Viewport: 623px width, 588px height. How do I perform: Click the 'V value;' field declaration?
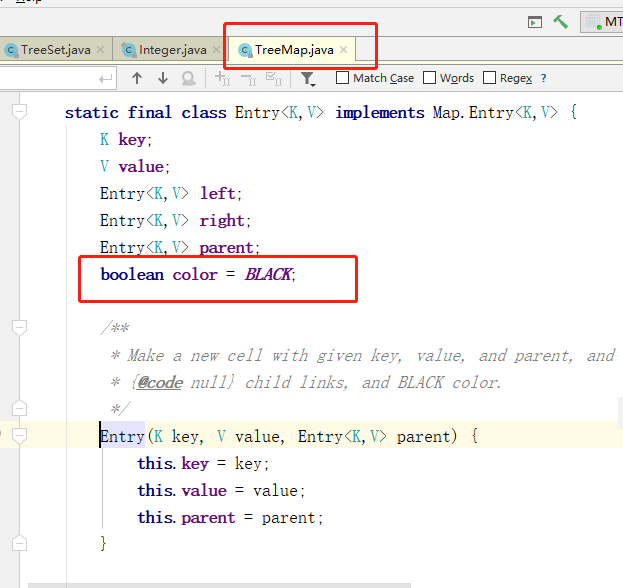click(135, 167)
